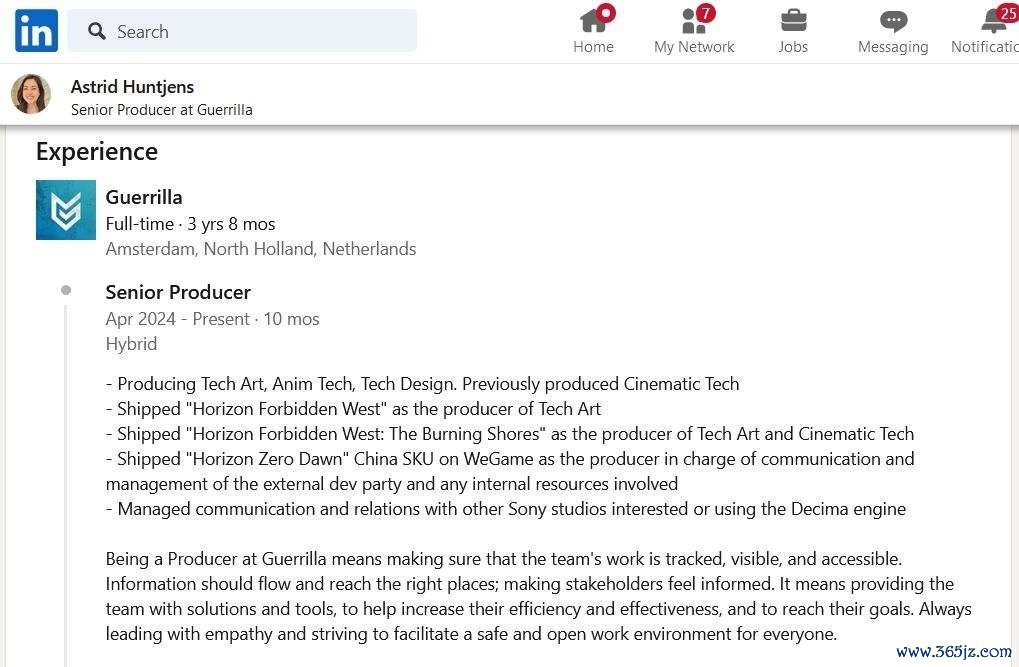Select the Jobs menu label
The width and height of the screenshot is (1019, 667).
tap(793, 47)
